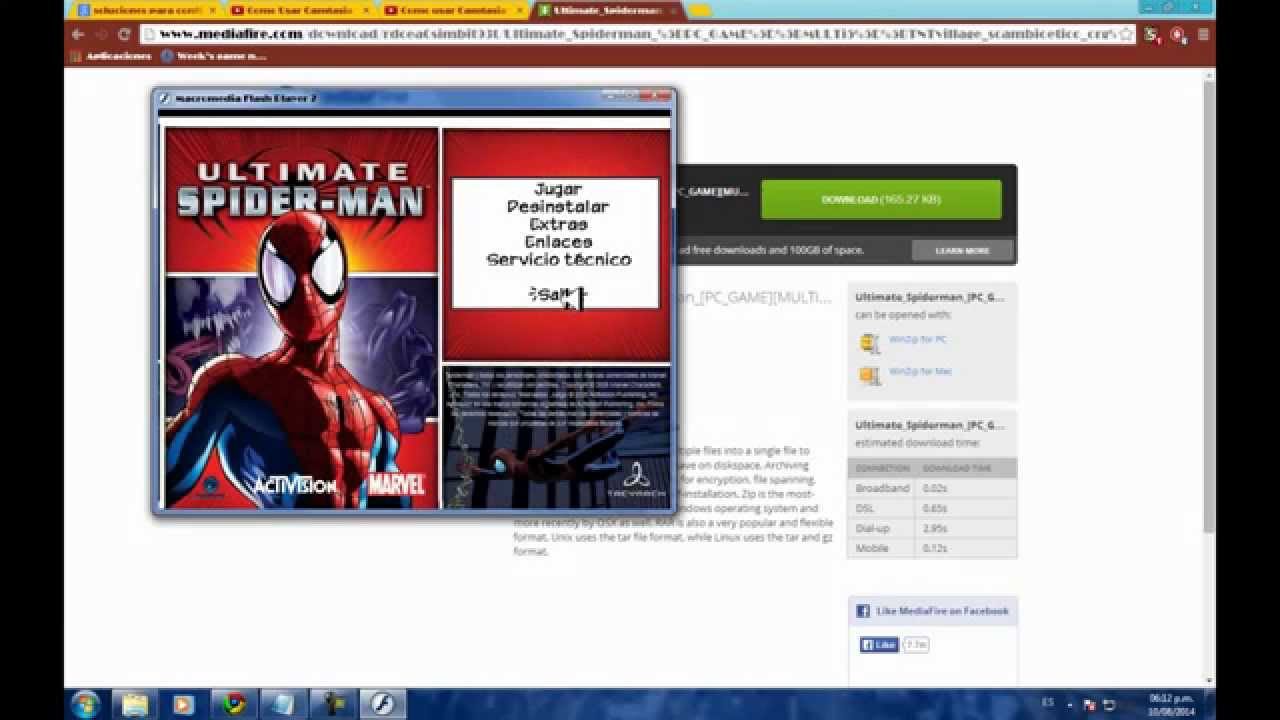Open Windows Explorer from the taskbar
This screenshot has height=720, width=1280.
134,705
